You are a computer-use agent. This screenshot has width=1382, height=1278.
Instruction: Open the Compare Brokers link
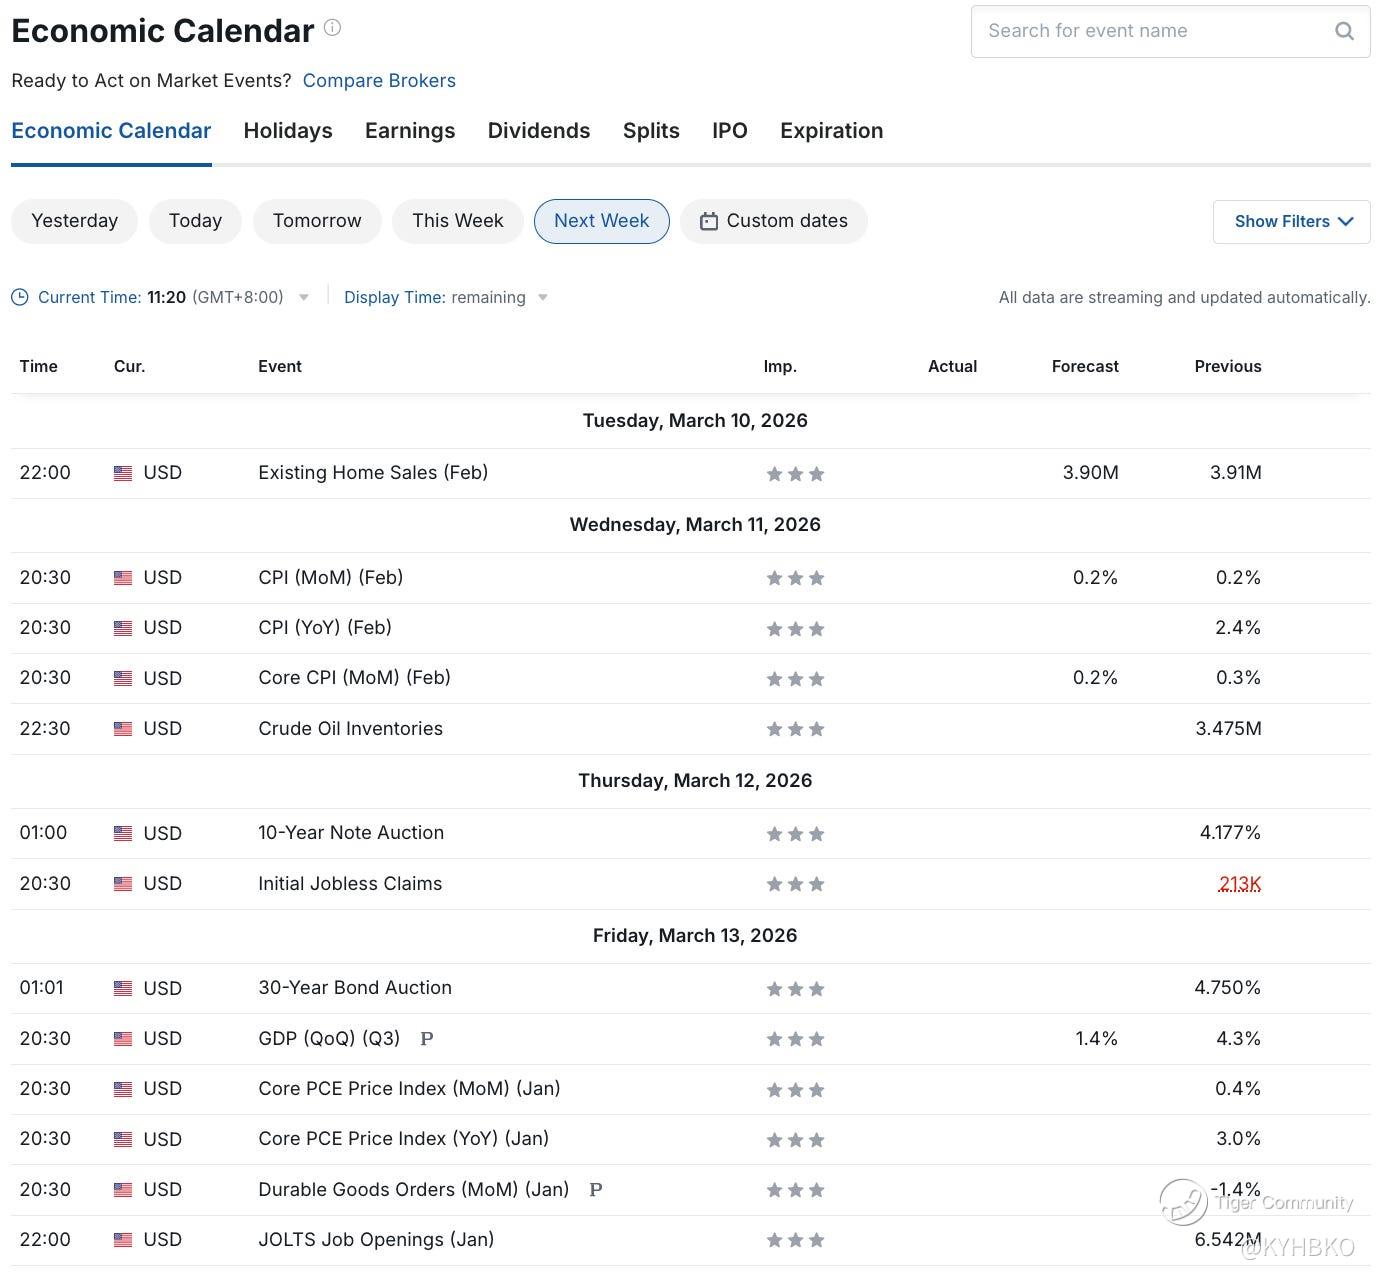coord(379,81)
